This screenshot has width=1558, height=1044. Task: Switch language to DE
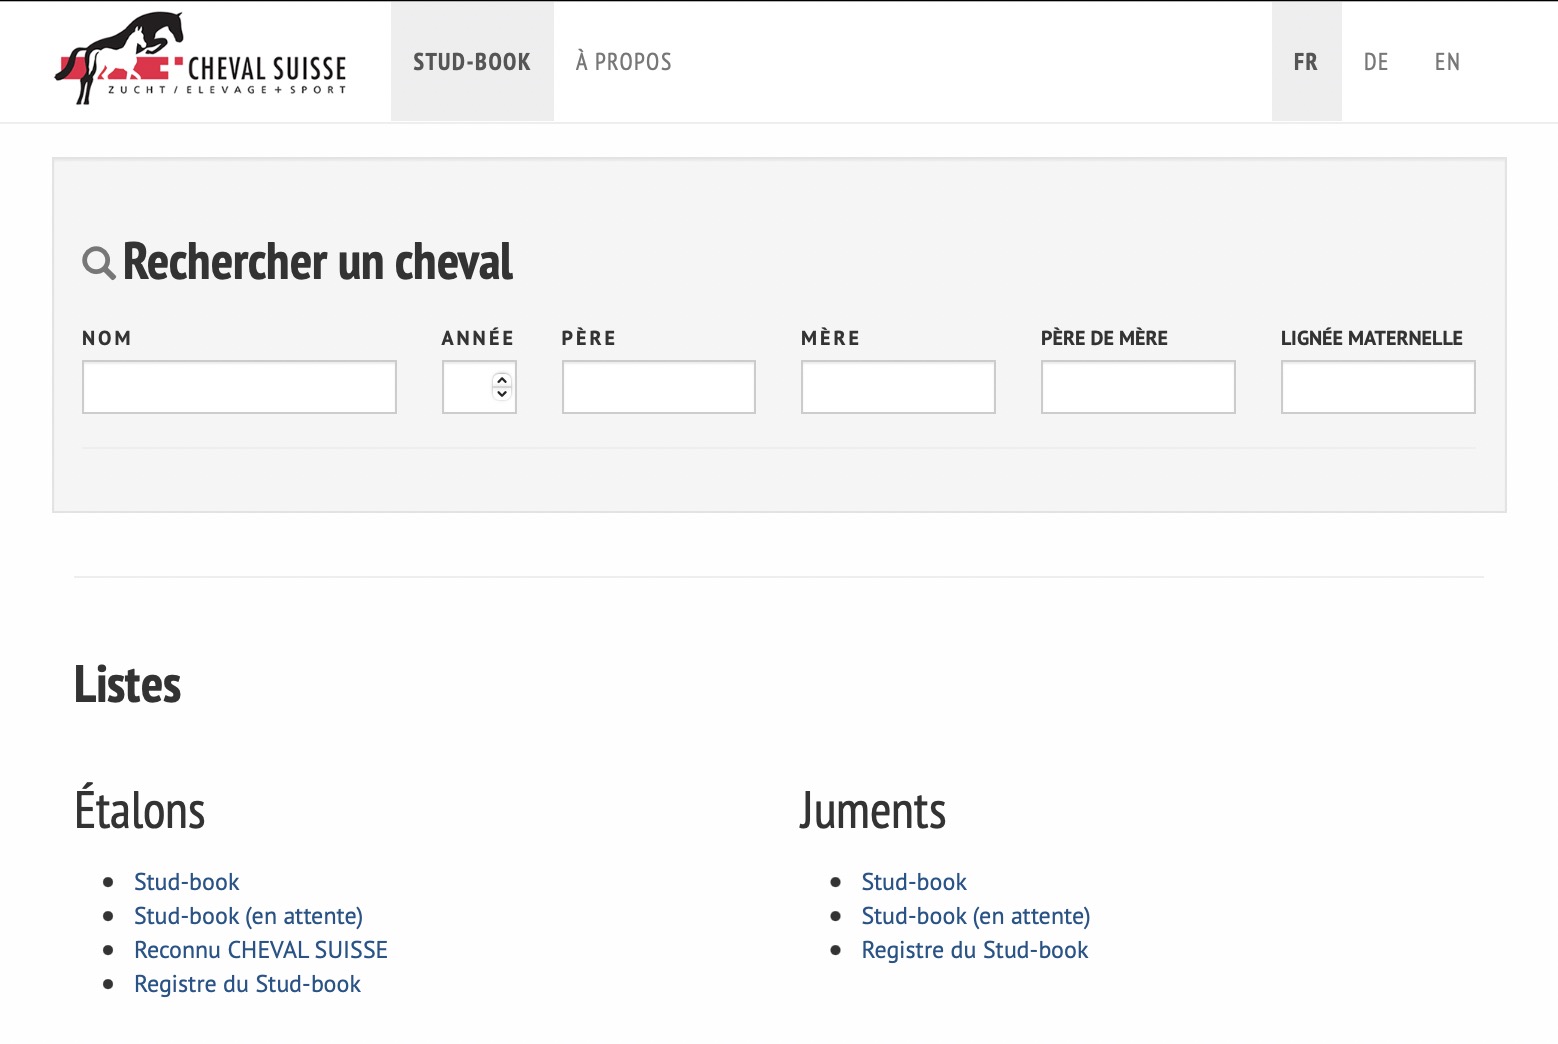pyautogui.click(x=1376, y=62)
